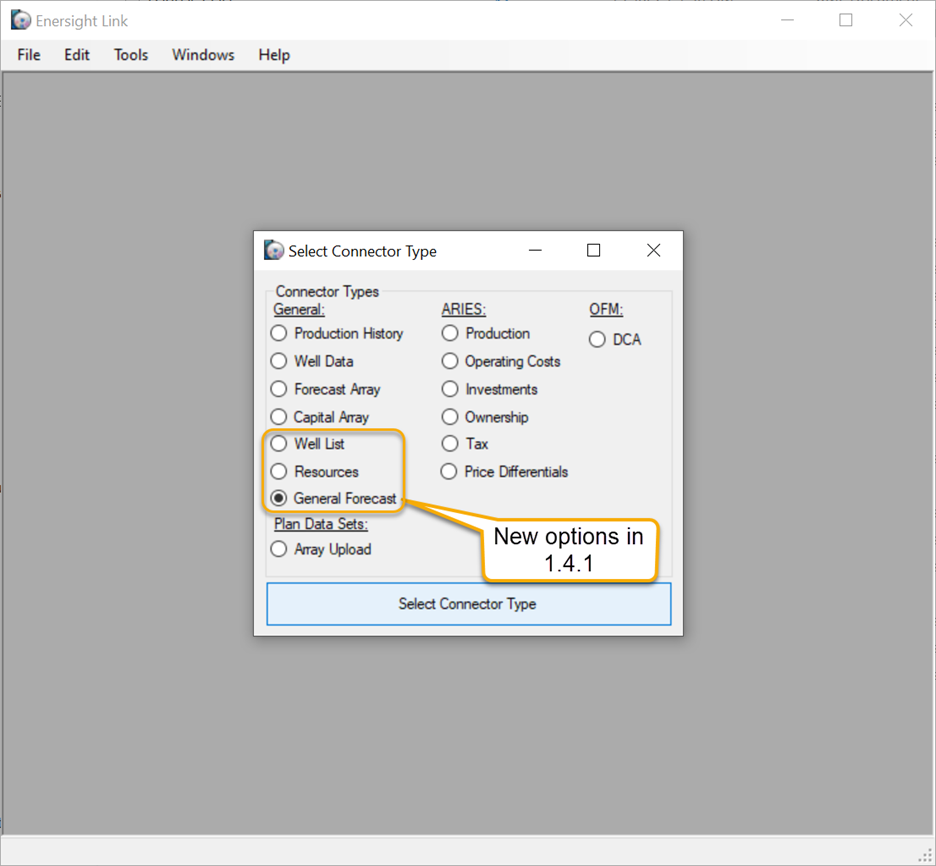936x866 pixels.
Task: Select the Tax option under ARIES
Action: click(x=449, y=443)
